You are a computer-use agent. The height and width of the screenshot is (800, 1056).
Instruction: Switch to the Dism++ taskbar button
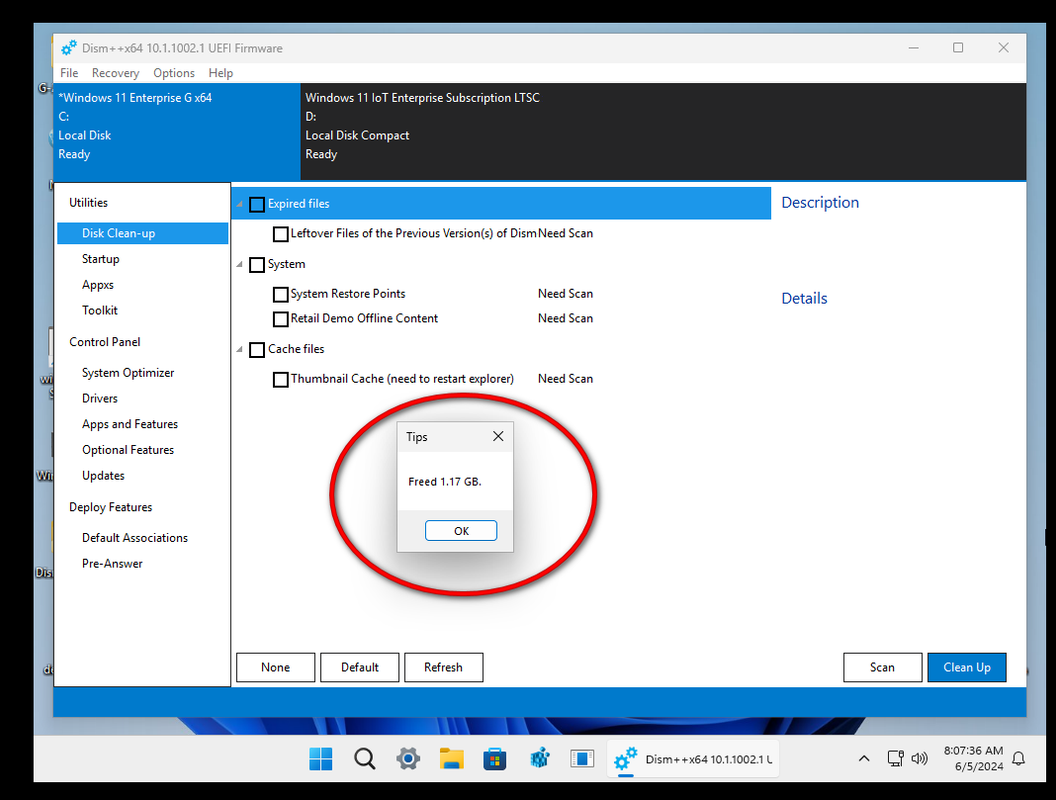[x=693, y=759]
